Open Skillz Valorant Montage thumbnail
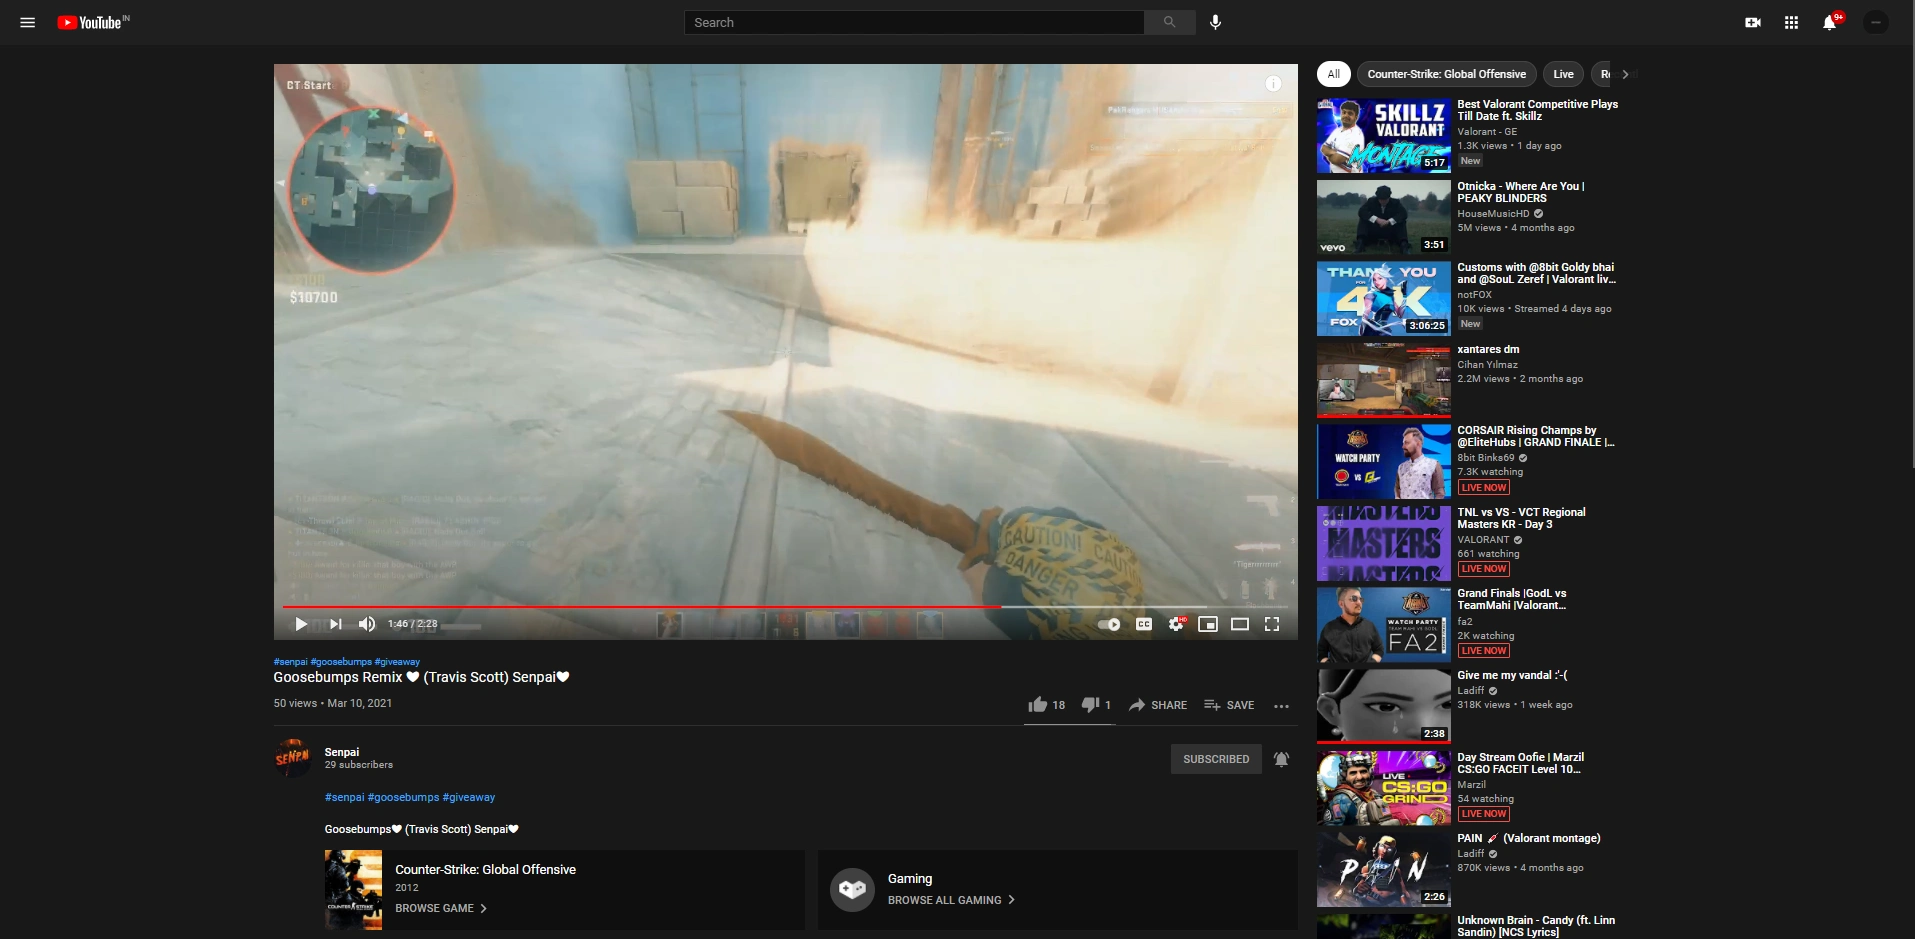The image size is (1915, 939). 1383,135
